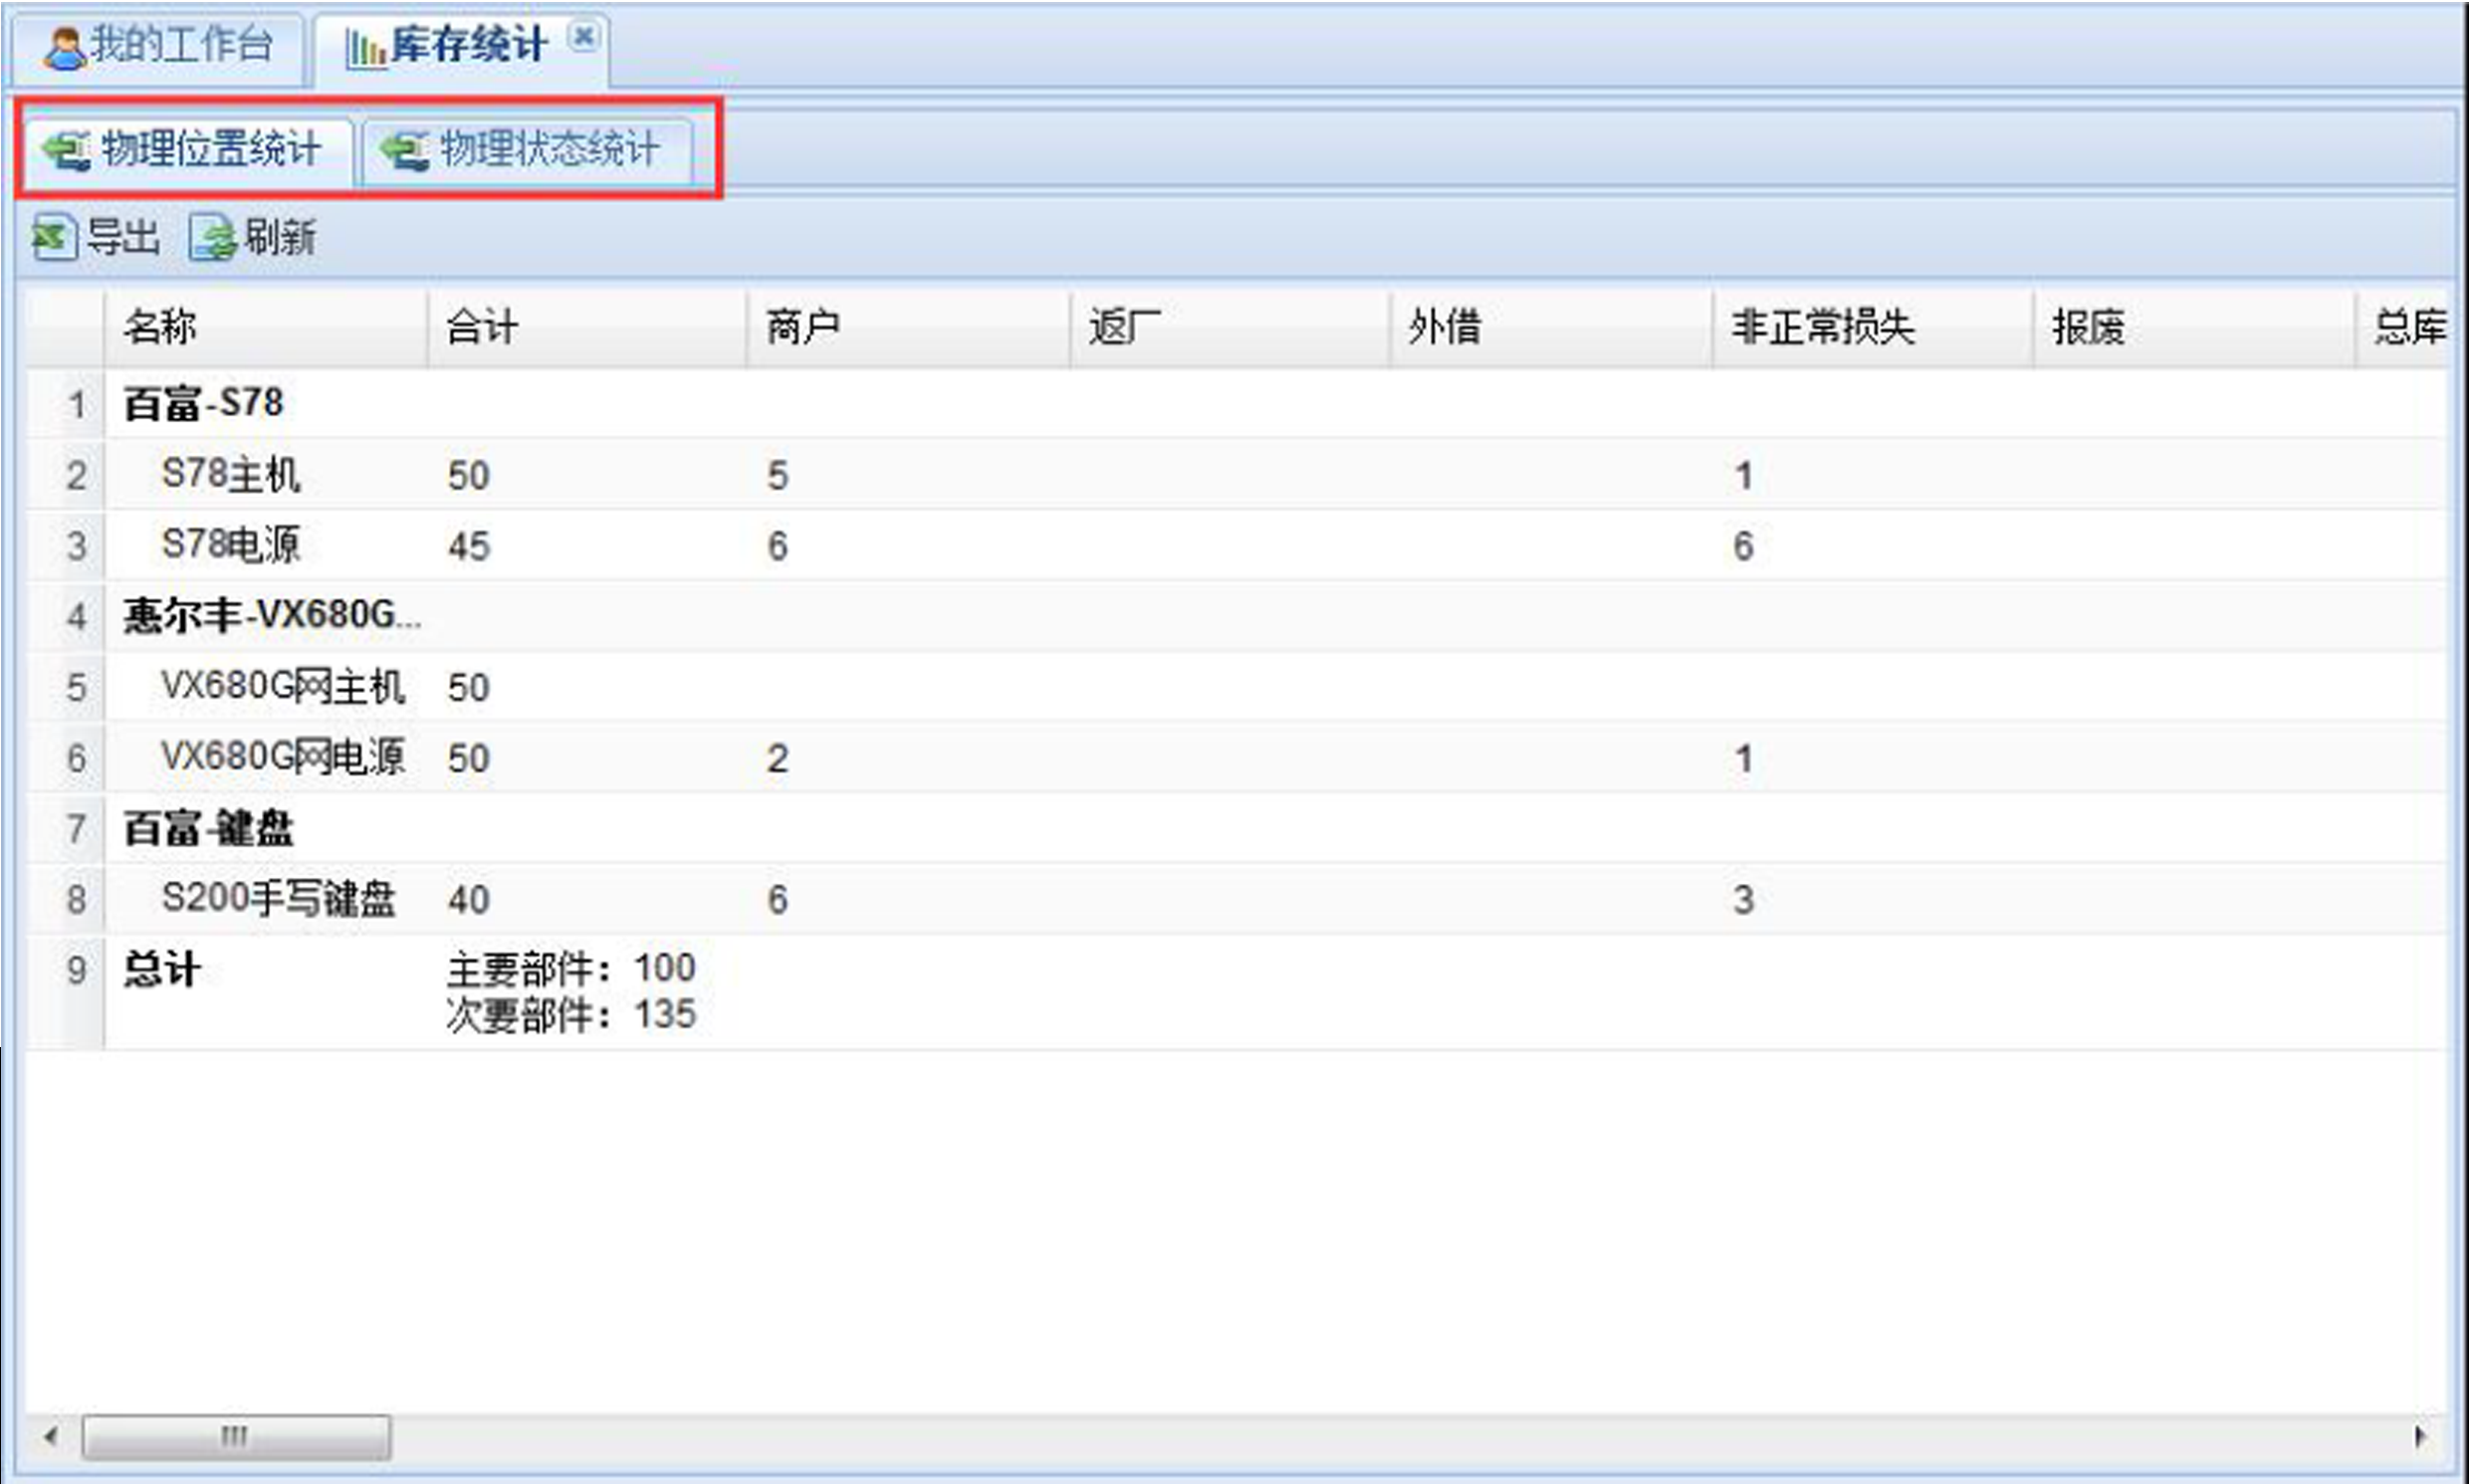
Task: Collapse the 百富-S78 group row
Action: (203, 404)
